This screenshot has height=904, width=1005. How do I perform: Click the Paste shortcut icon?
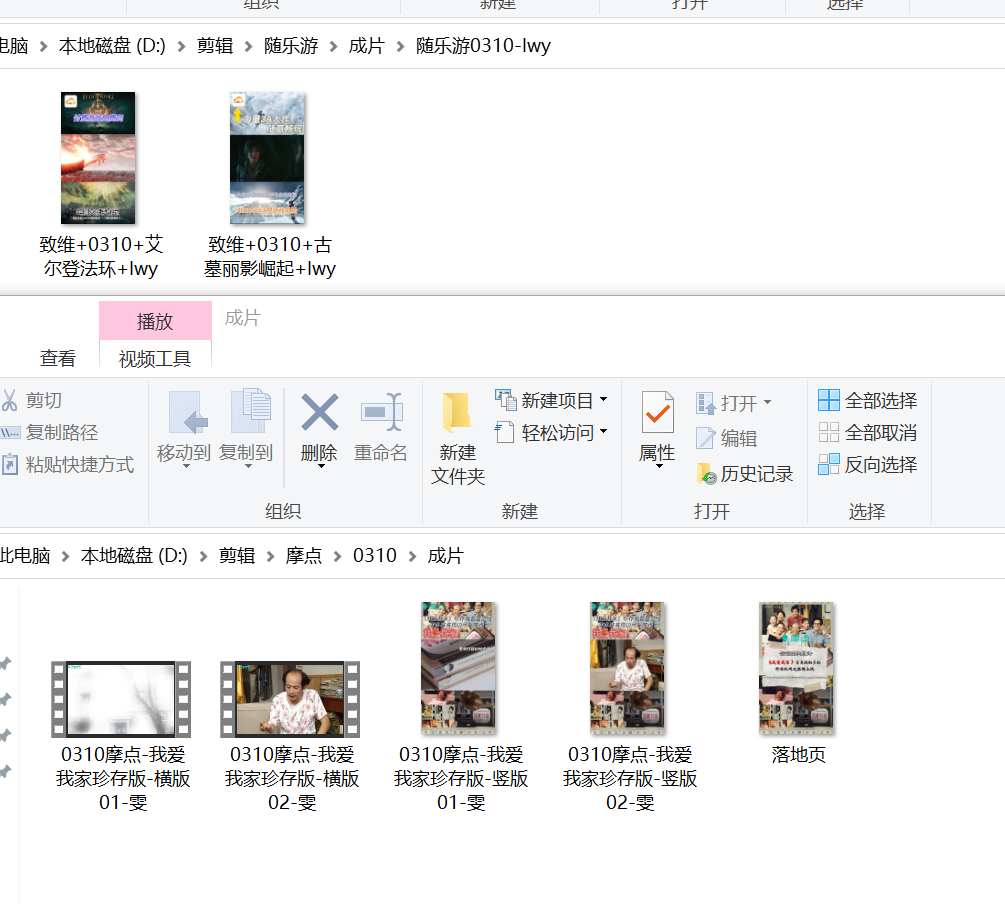pos(10,464)
